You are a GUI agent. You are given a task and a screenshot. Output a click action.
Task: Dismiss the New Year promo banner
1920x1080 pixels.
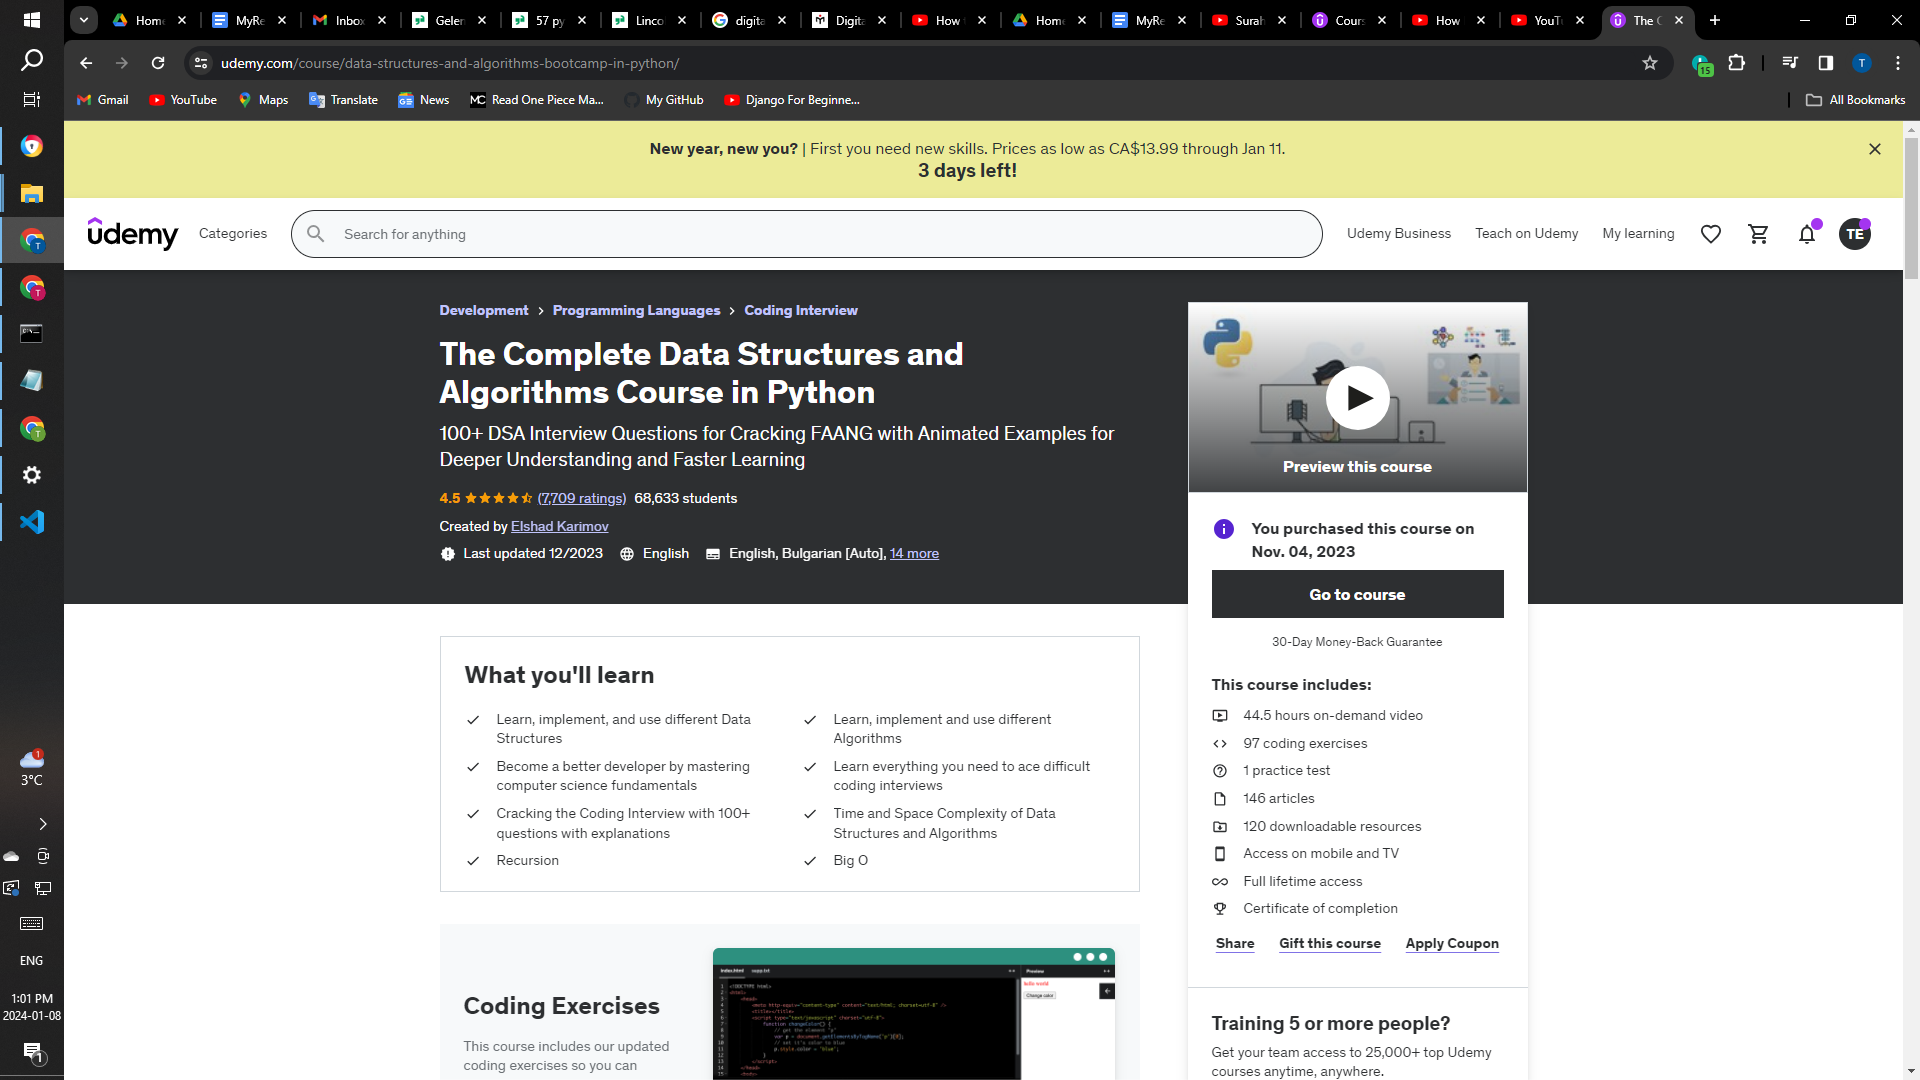point(1875,149)
